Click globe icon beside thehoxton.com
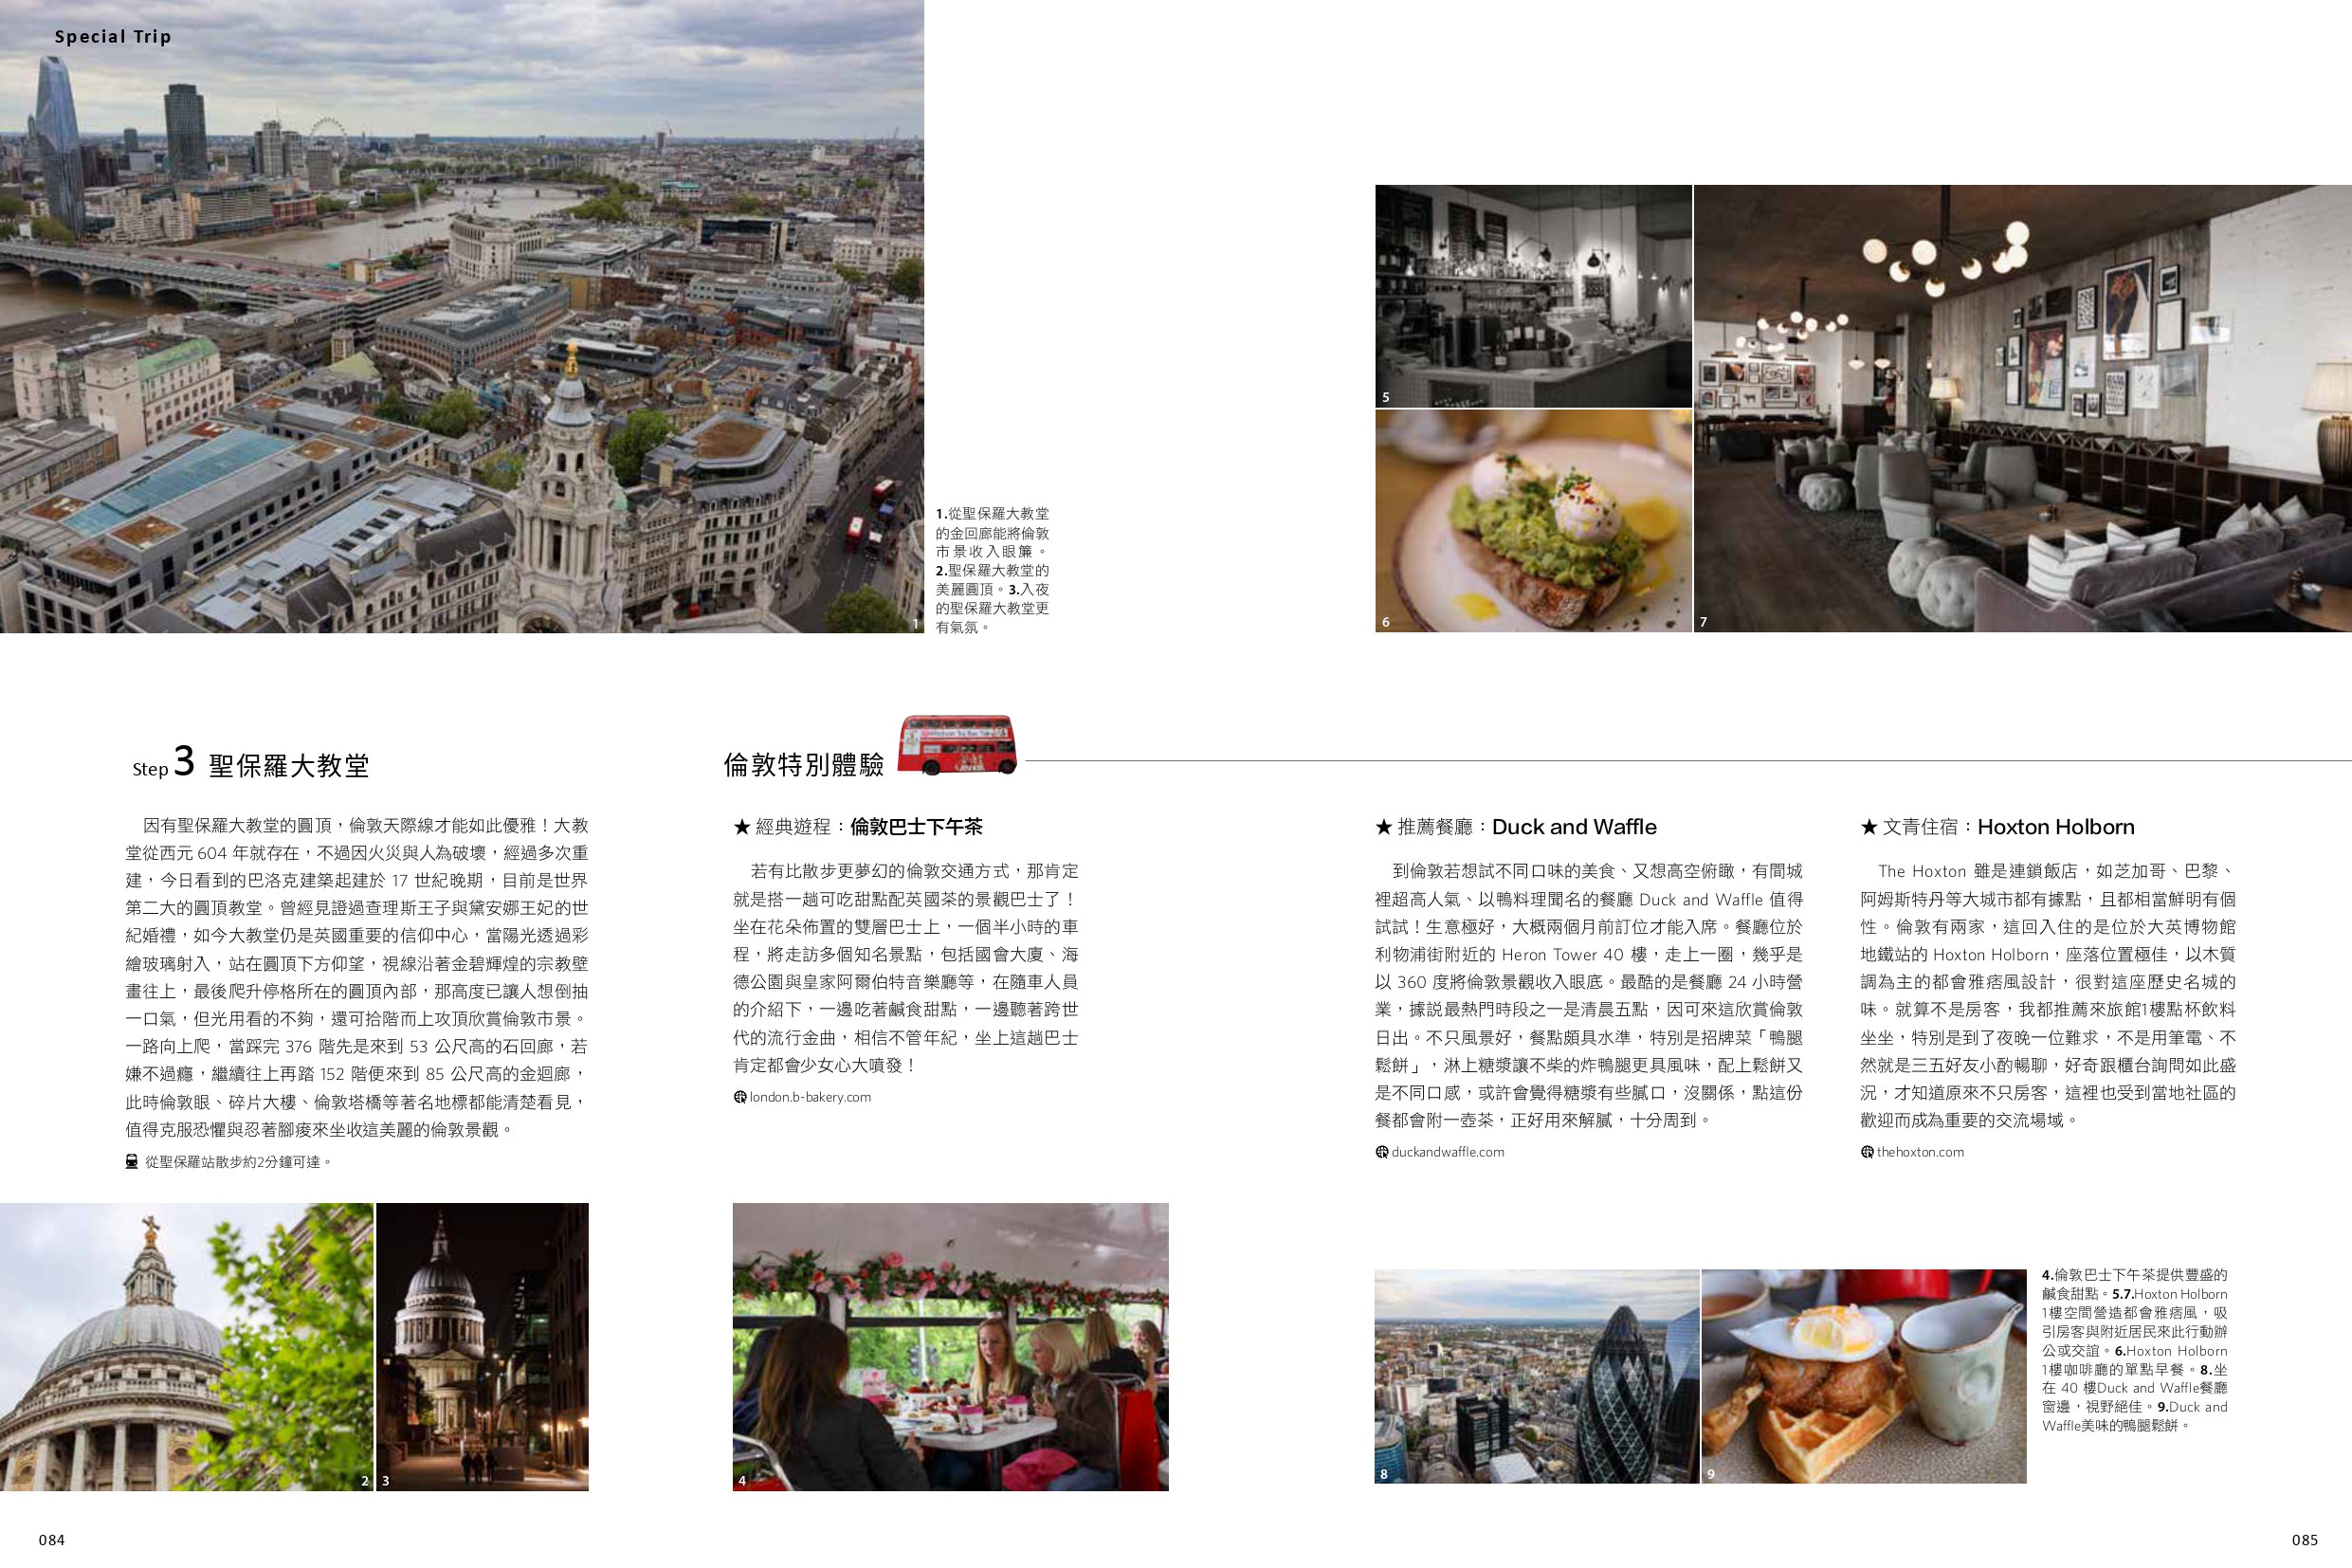 [x=1867, y=1152]
